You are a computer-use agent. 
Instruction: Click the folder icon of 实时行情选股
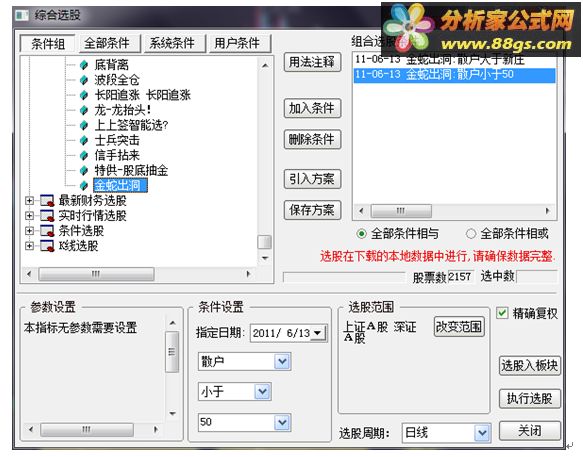click(47, 216)
